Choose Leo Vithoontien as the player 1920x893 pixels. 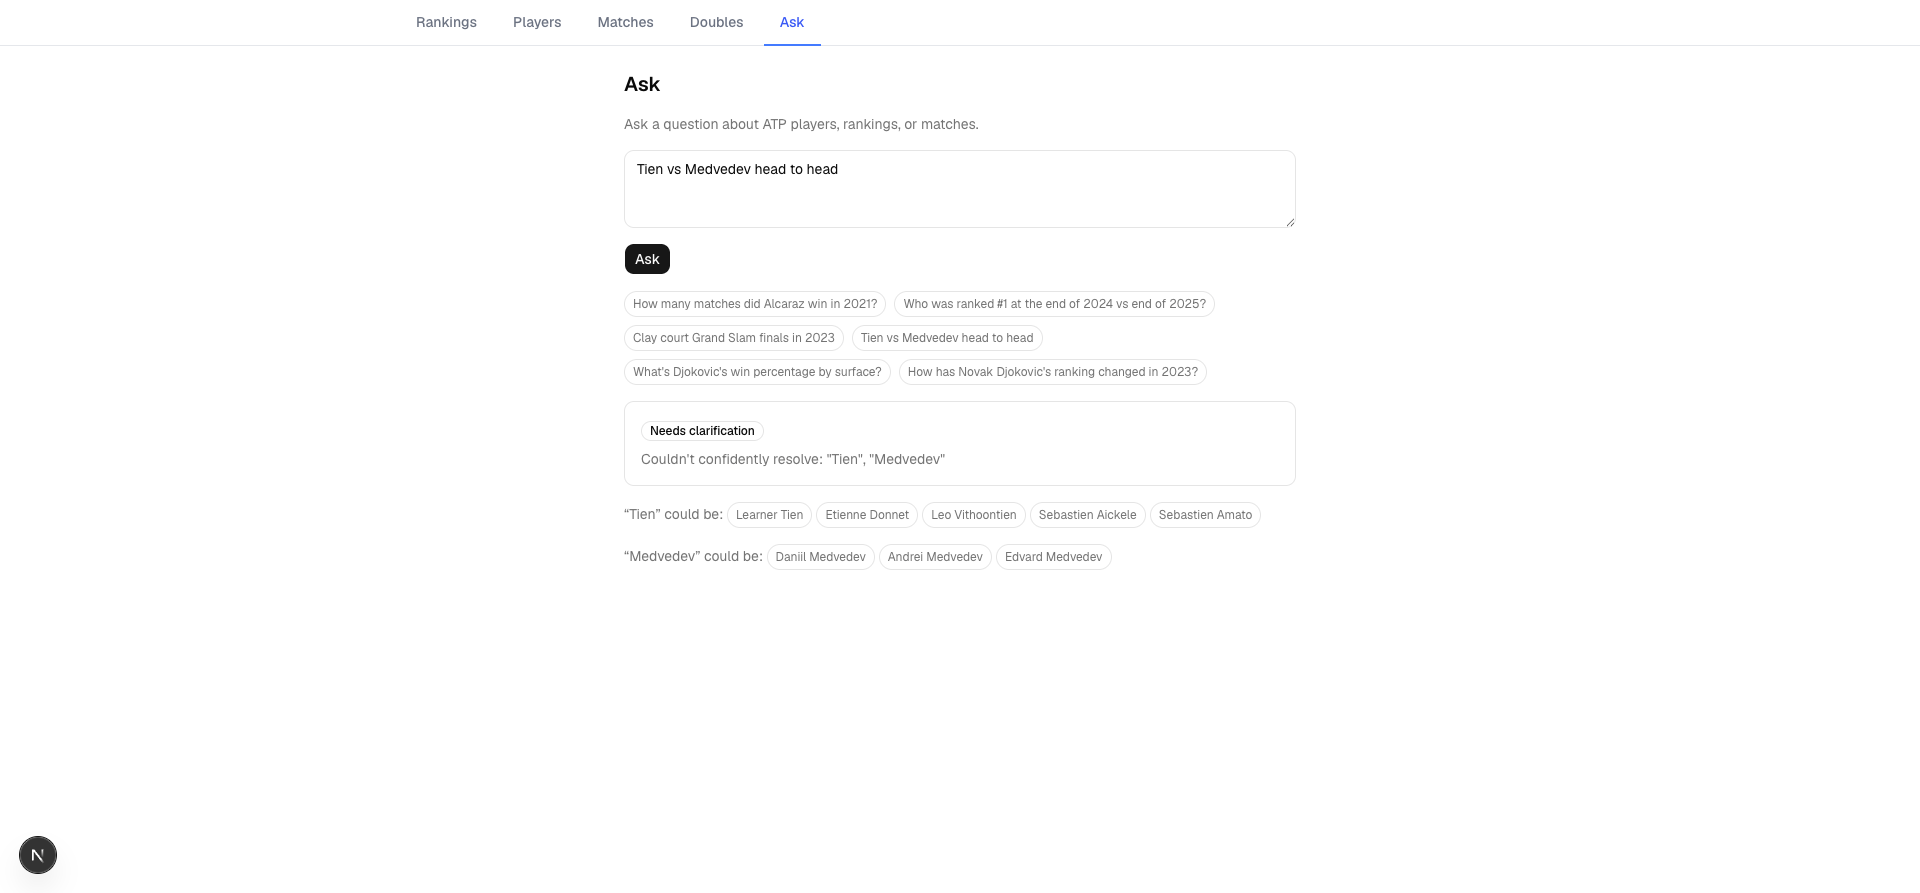(x=973, y=515)
